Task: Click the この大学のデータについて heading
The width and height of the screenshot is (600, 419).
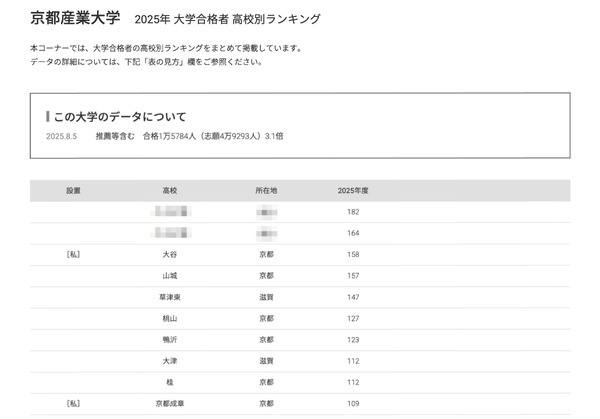Action: click(x=120, y=117)
